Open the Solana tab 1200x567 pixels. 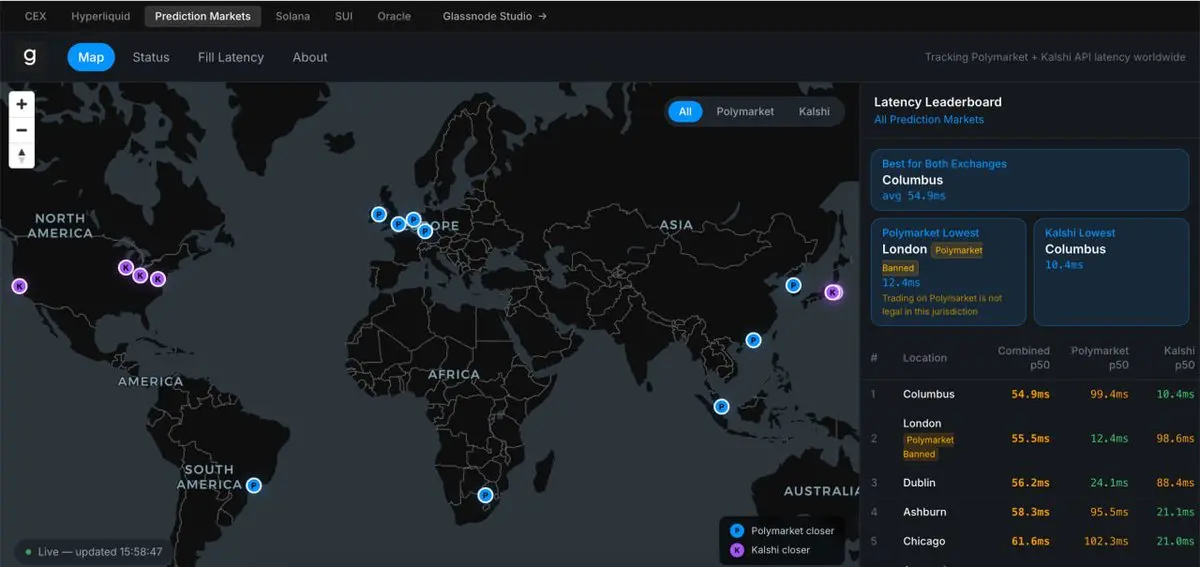pos(293,16)
